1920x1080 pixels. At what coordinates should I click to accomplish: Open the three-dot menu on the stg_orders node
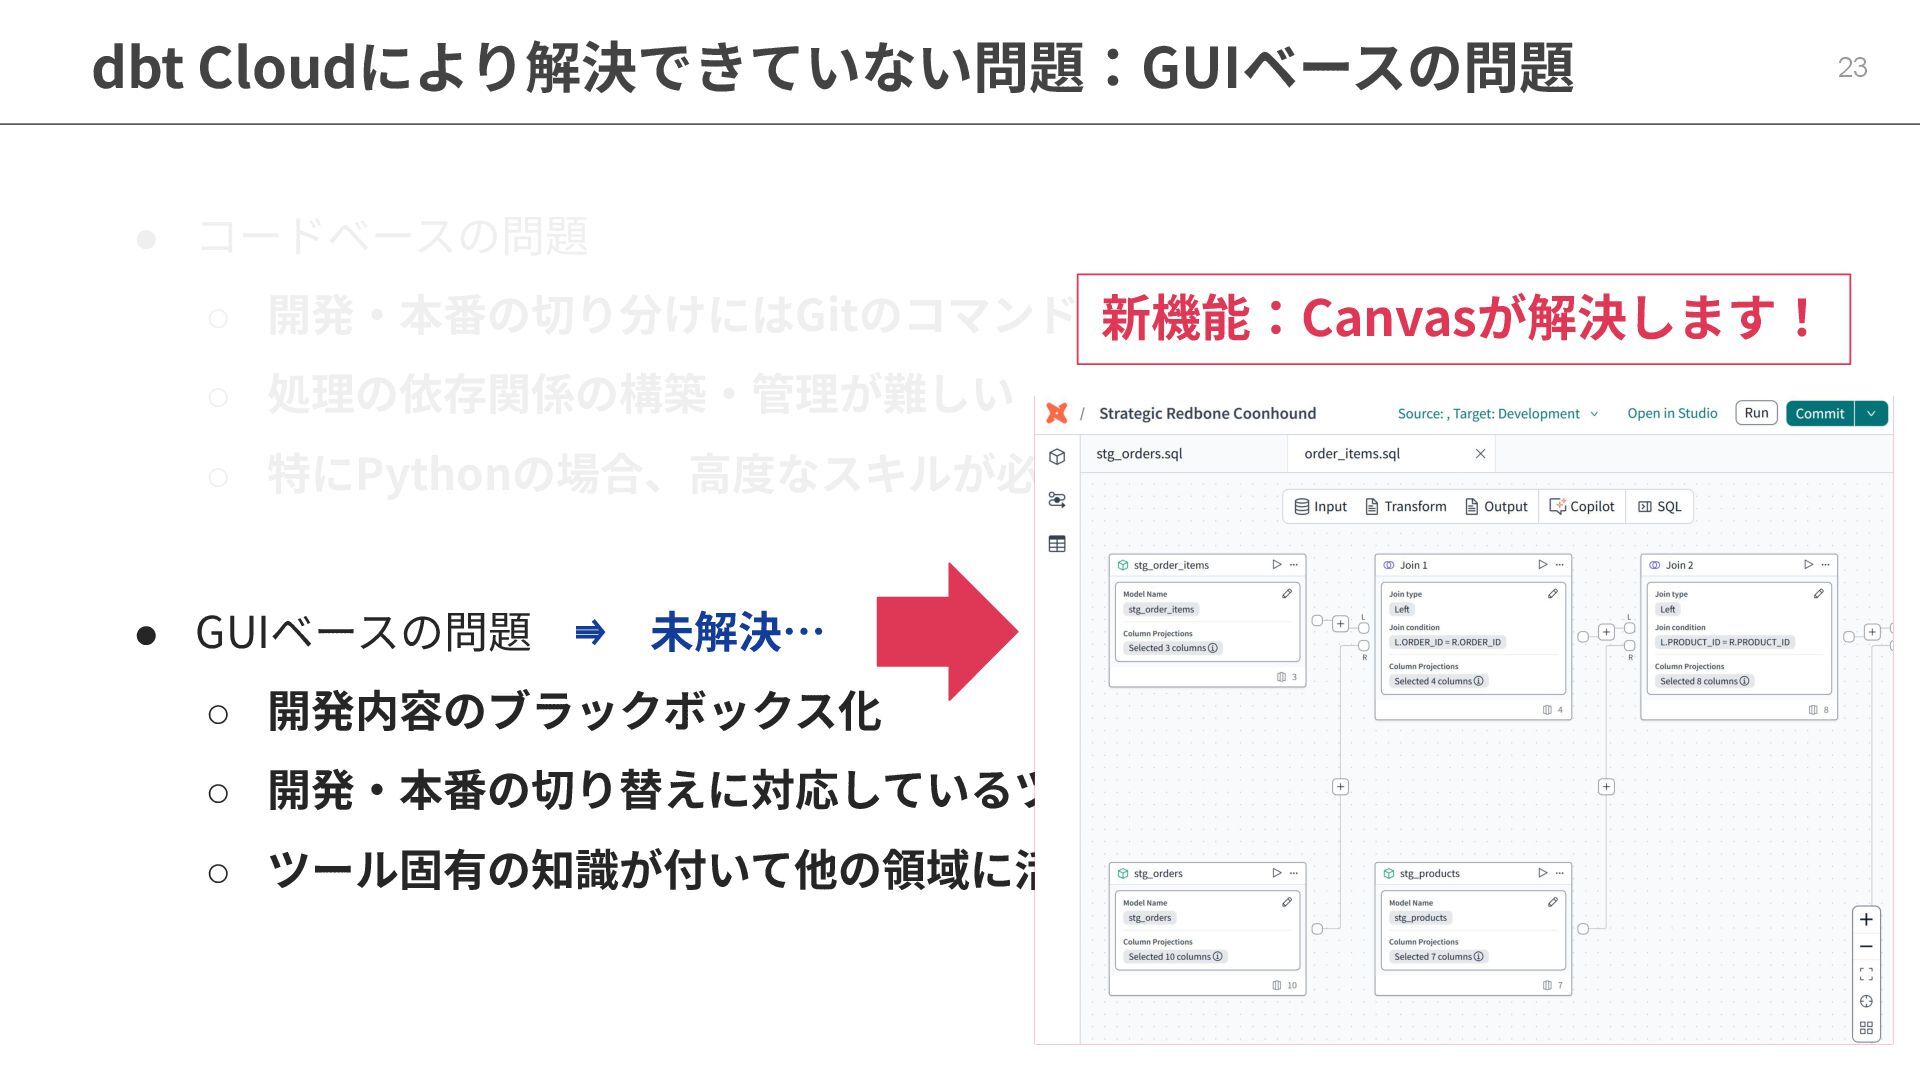[x=1294, y=873]
